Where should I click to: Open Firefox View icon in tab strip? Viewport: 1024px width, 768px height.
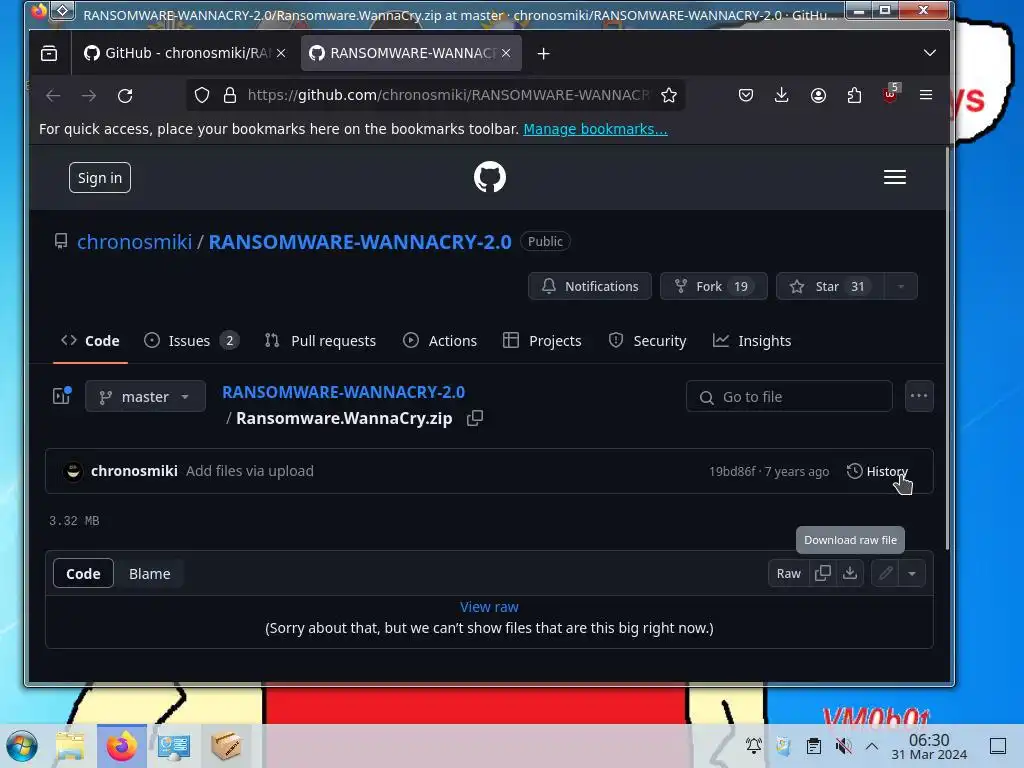point(49,54)
